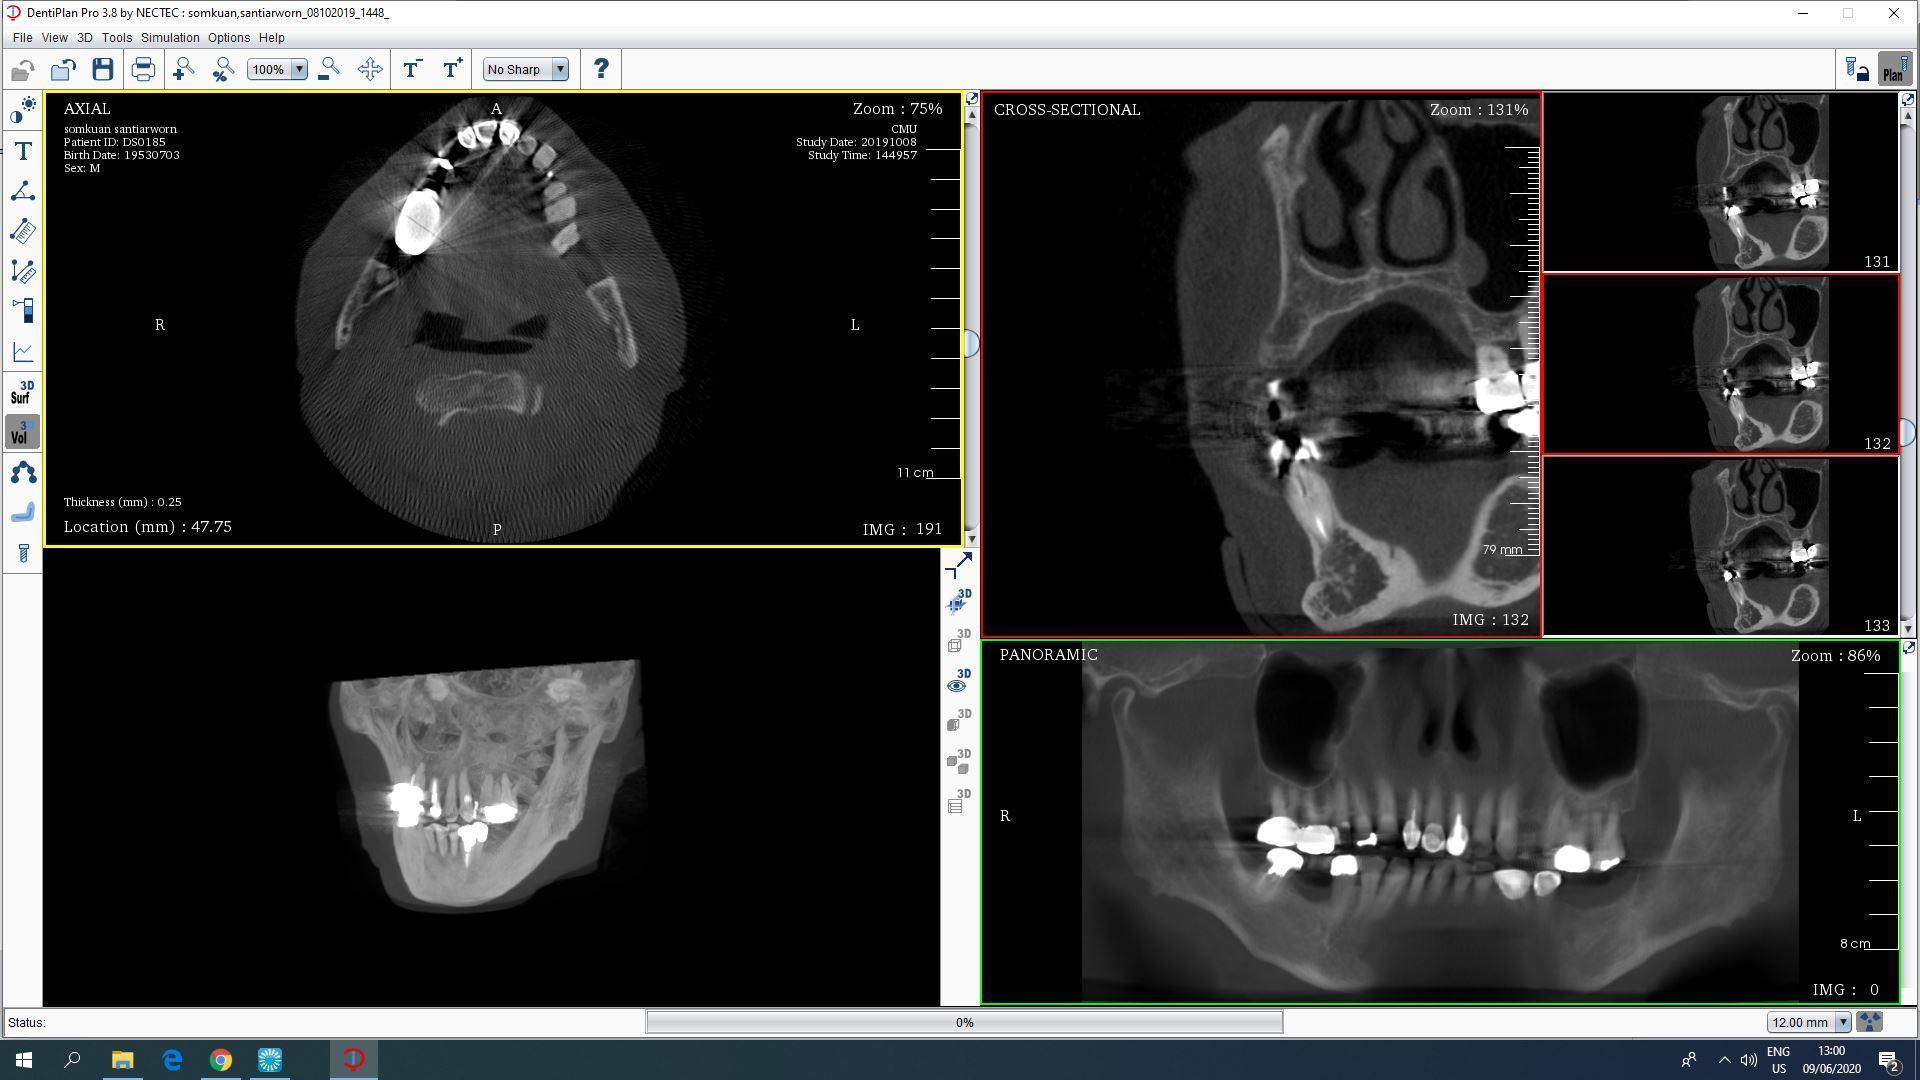Toggle 3D visibility eye icon
This screenshot has width=1920, height=1080.
click(958, 682)
